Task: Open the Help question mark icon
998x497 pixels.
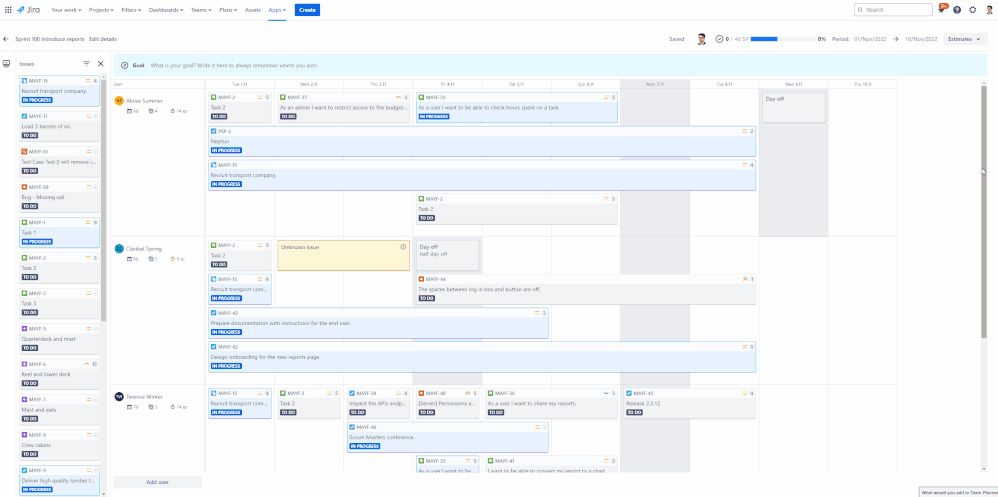Action: 957,10
